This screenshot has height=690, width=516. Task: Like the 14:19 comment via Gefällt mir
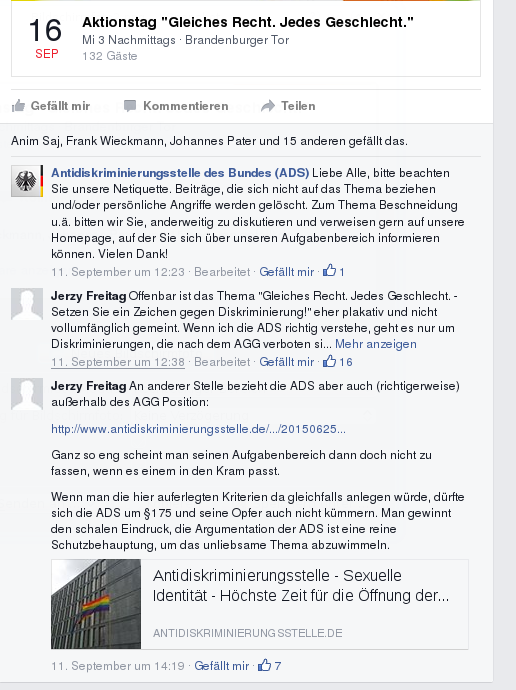(222, 666)
